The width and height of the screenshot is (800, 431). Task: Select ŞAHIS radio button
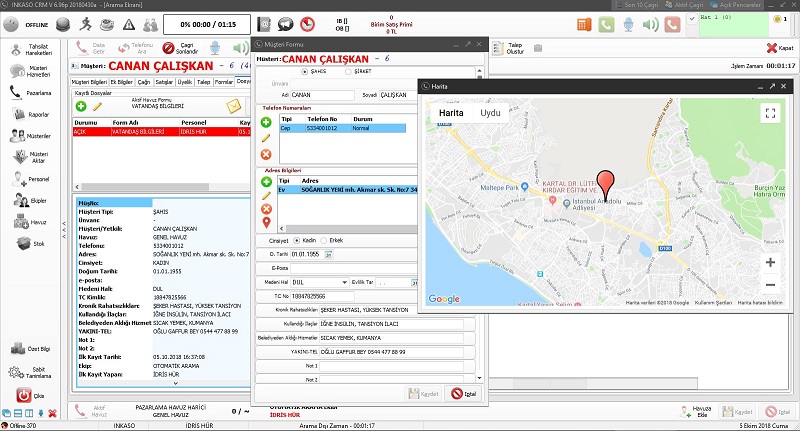click(305, 71)
